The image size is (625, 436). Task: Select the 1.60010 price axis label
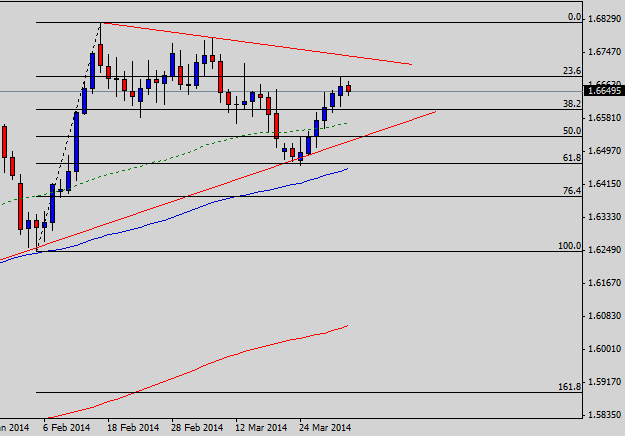tap(604, 349)
